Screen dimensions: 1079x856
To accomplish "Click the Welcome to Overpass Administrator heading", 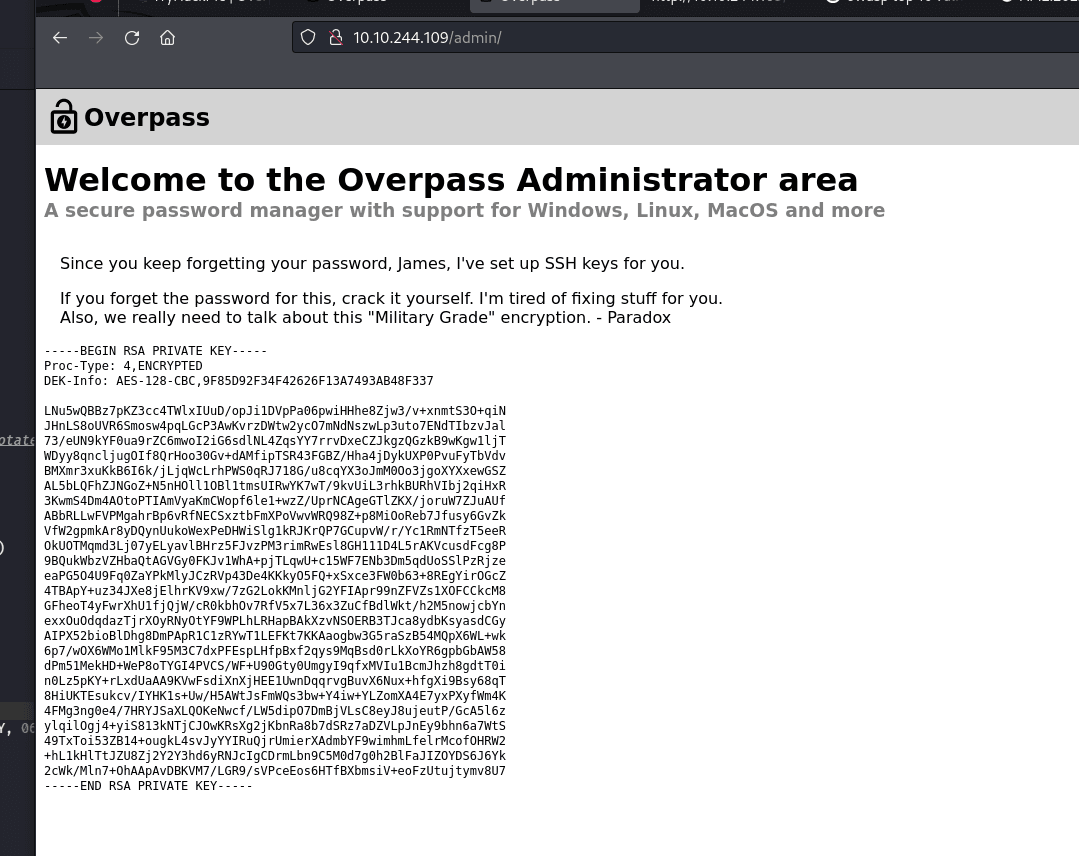I will 451,180.
